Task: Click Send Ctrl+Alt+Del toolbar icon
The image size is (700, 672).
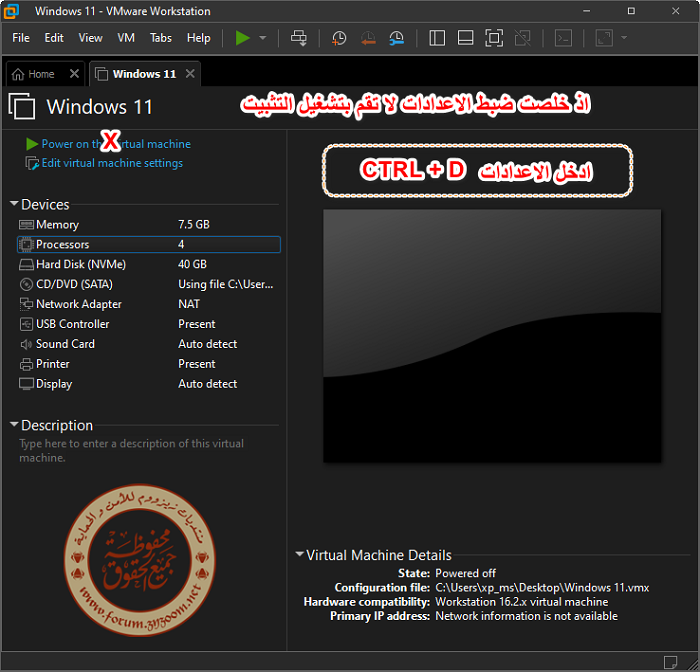Action: [299, 38]
